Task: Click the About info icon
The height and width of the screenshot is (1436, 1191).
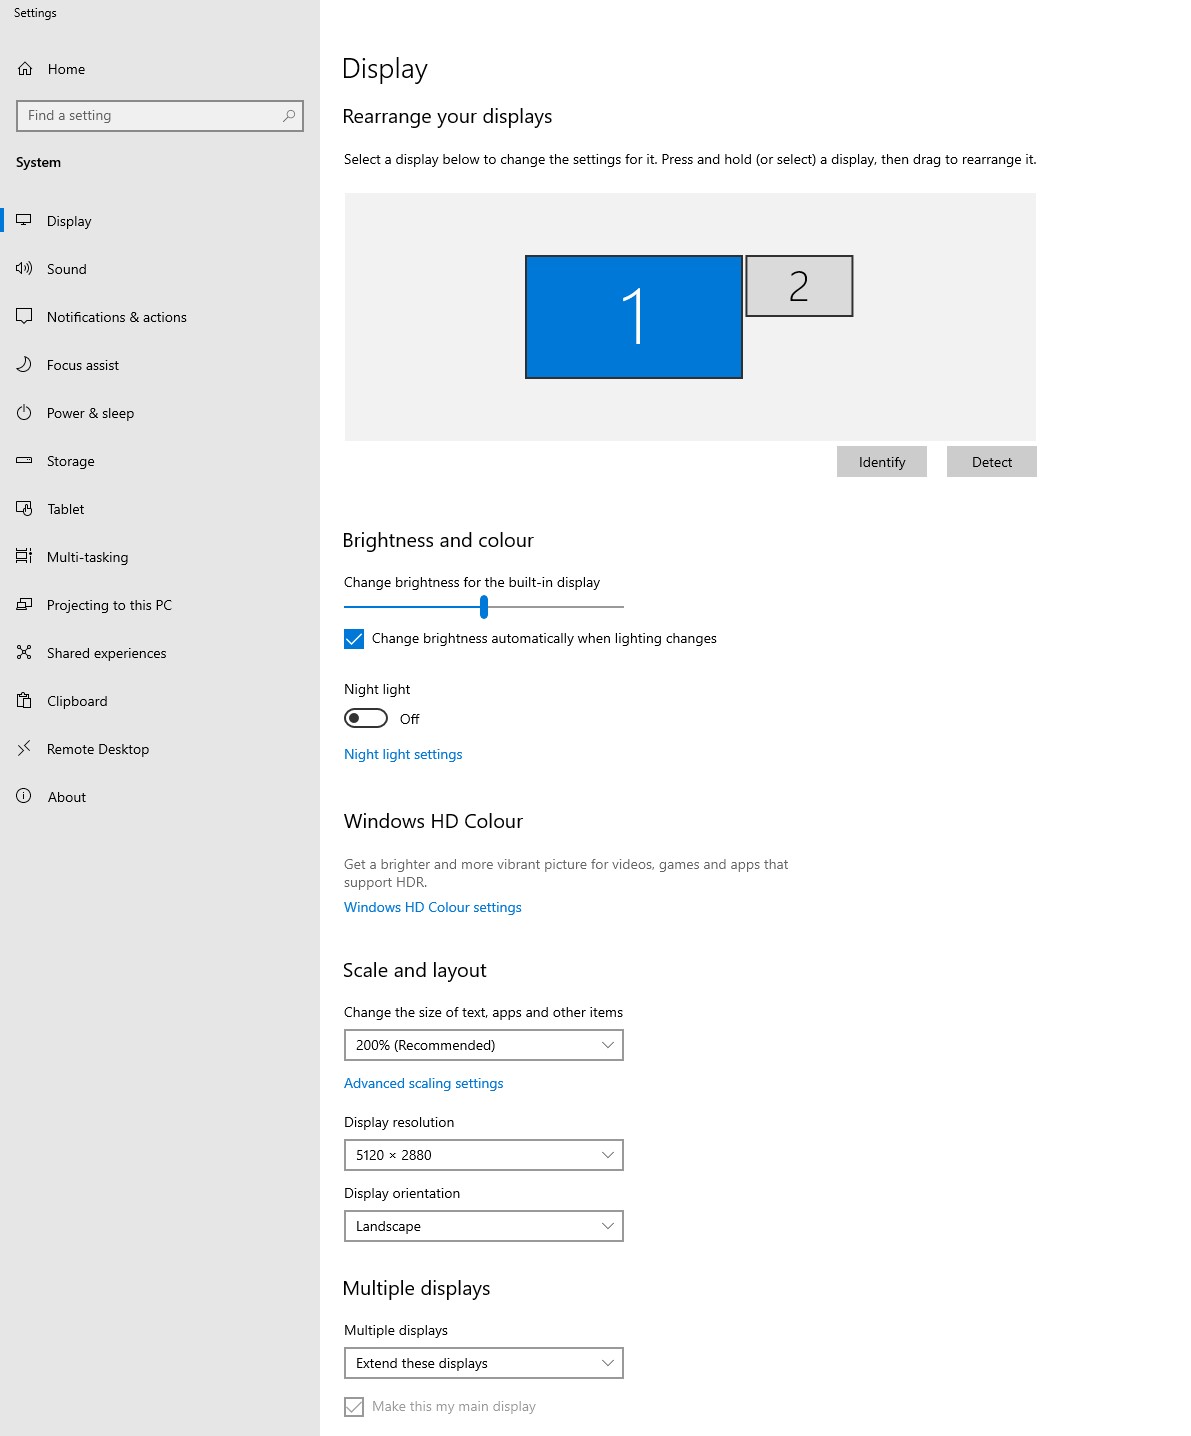Action: pos(24,797)
